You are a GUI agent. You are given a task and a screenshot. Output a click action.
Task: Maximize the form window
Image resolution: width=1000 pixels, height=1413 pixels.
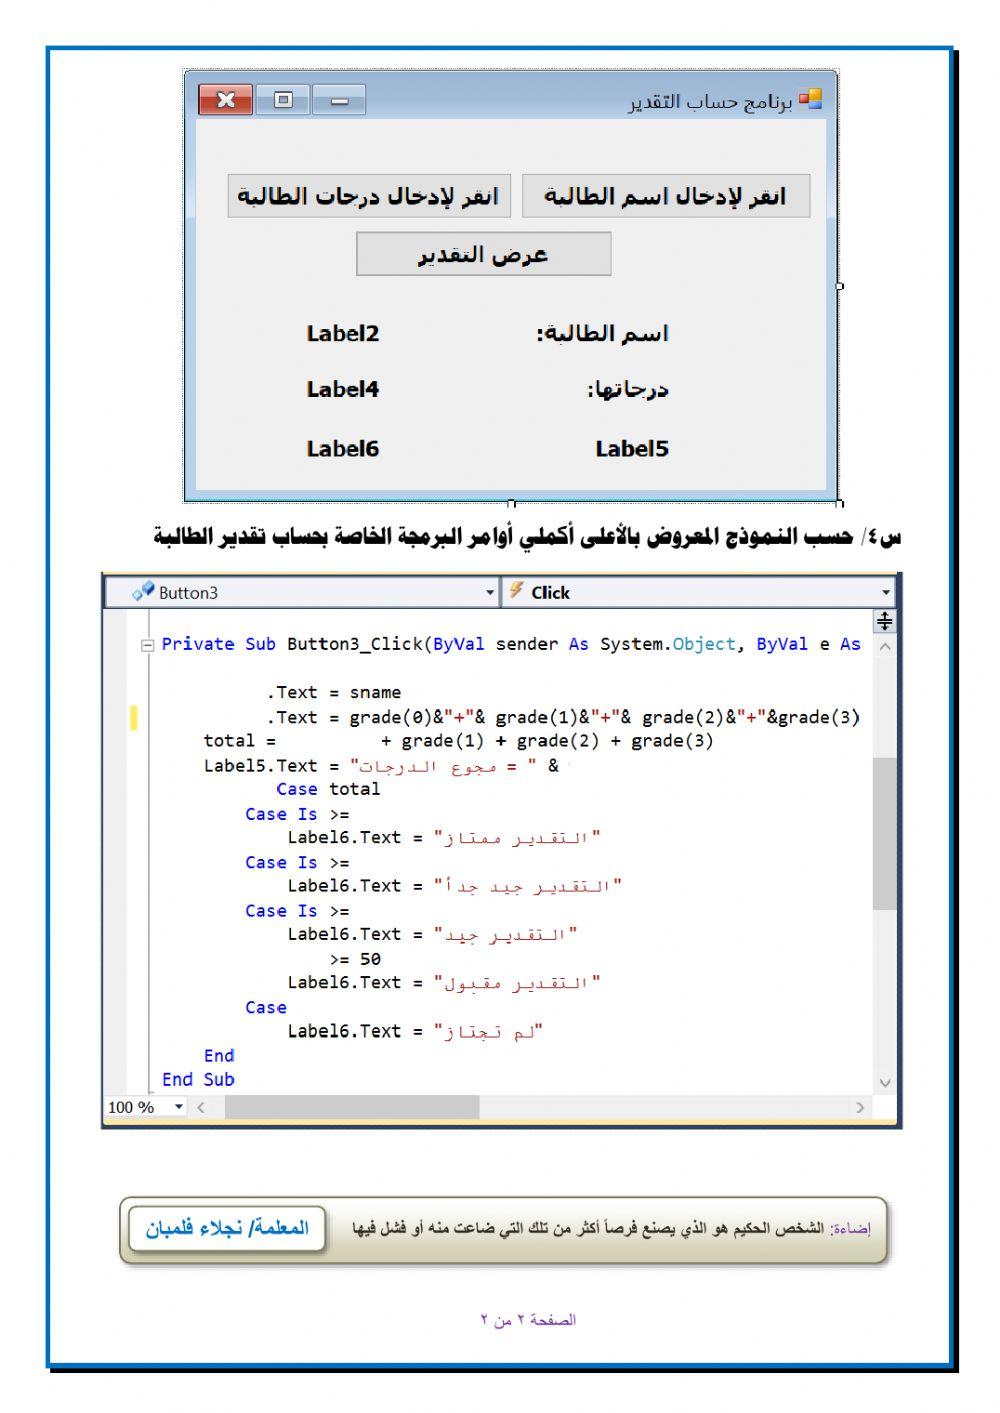point(283,100)
